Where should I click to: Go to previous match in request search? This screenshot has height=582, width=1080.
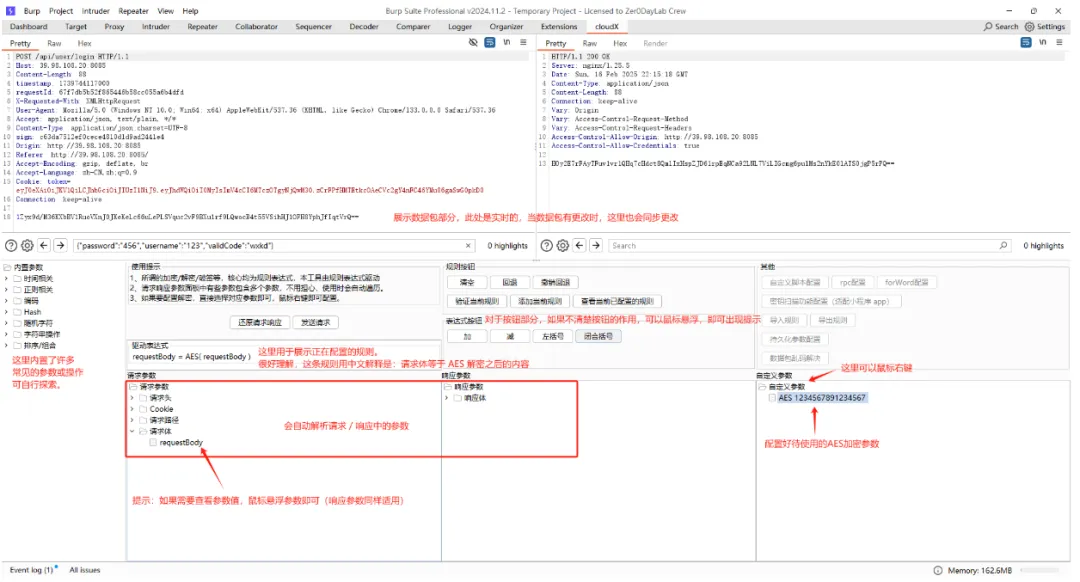(44, 245)
